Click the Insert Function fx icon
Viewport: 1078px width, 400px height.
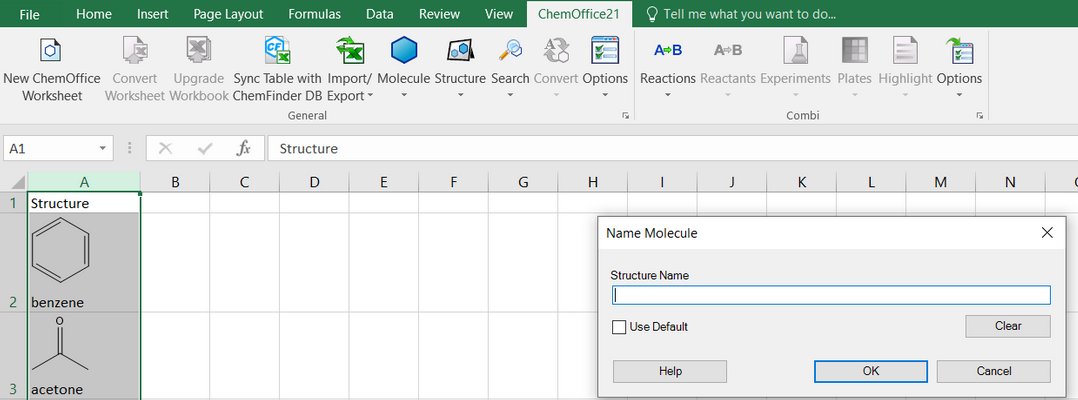243,148
